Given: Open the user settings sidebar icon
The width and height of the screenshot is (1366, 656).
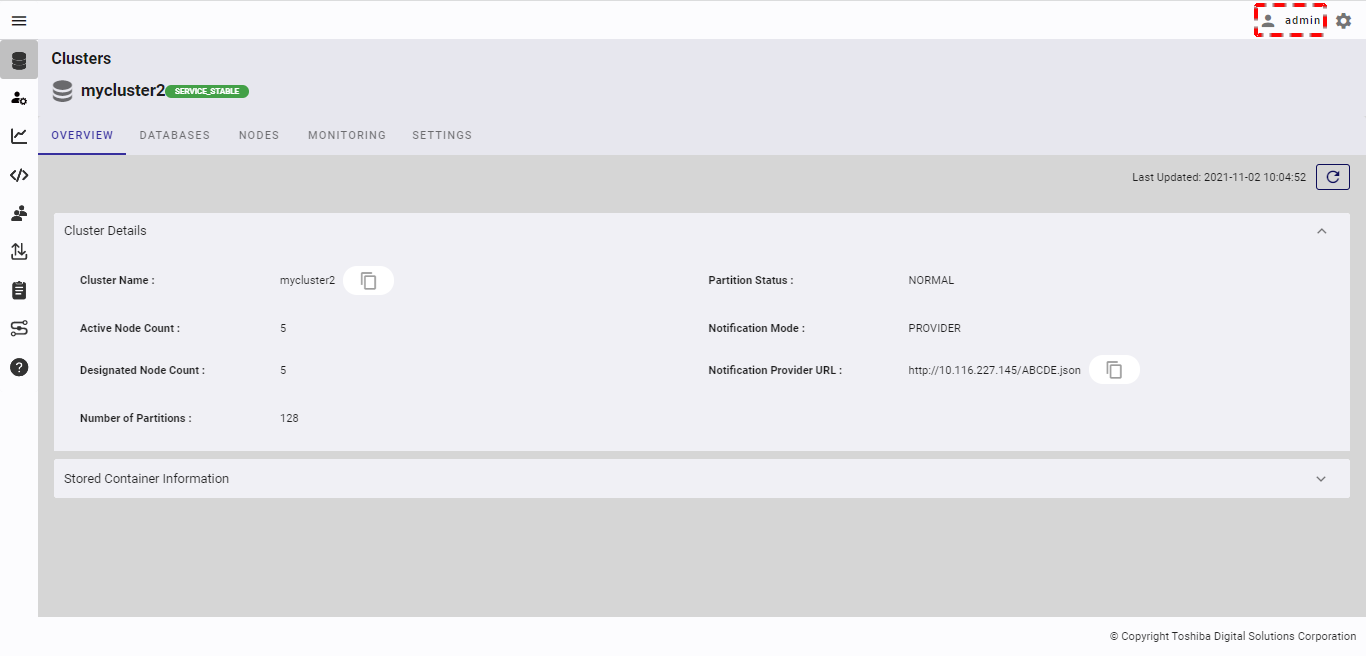Looking at the screenshot, I should click(19, 98).
